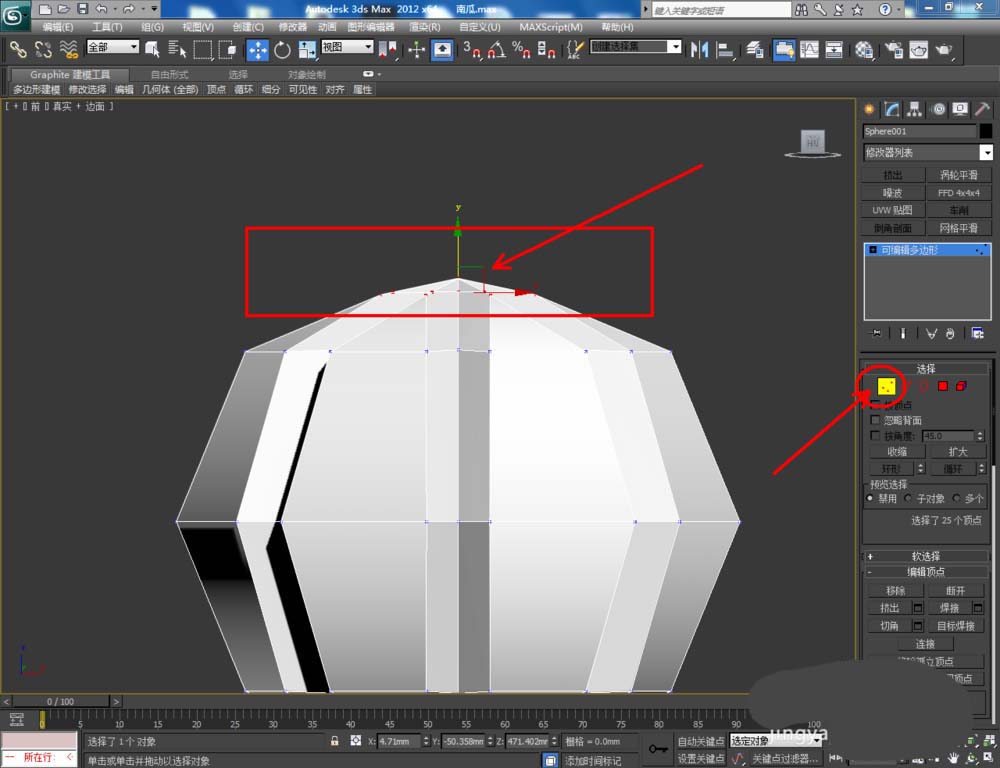Switch to the Motion command panel tab
This screenshot has height=768, width=1000.
[x=938, y=109]
